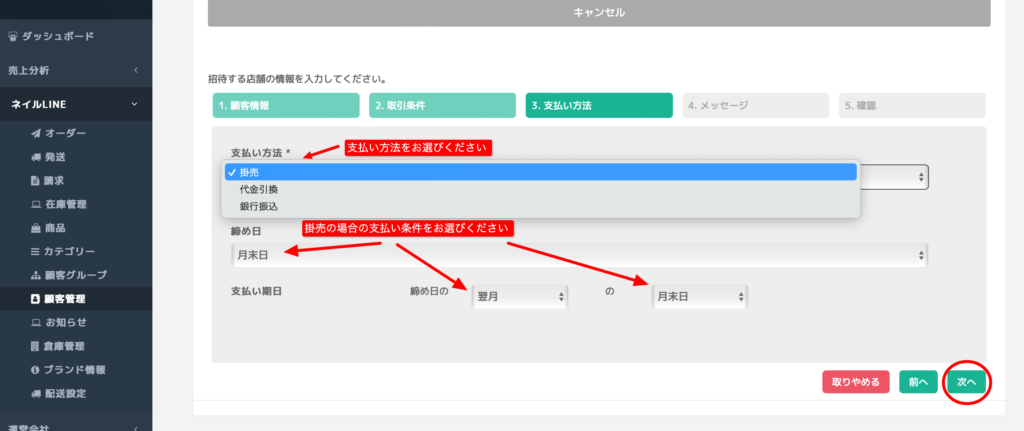The image size is (1024, 431).
Task: Click the ブランド情報 info icon
Action: [x=35, y=370]
